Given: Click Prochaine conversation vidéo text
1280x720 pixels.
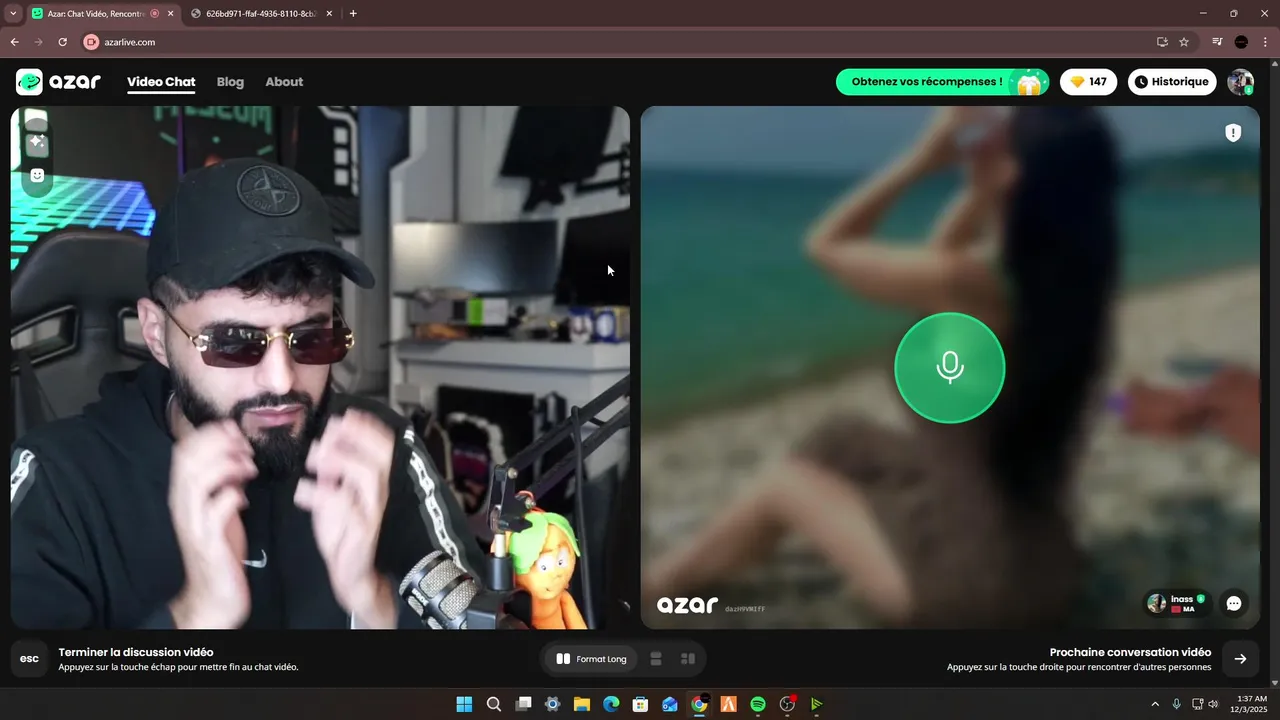Looking at the screenshot, I should [x=1130, y=652].
